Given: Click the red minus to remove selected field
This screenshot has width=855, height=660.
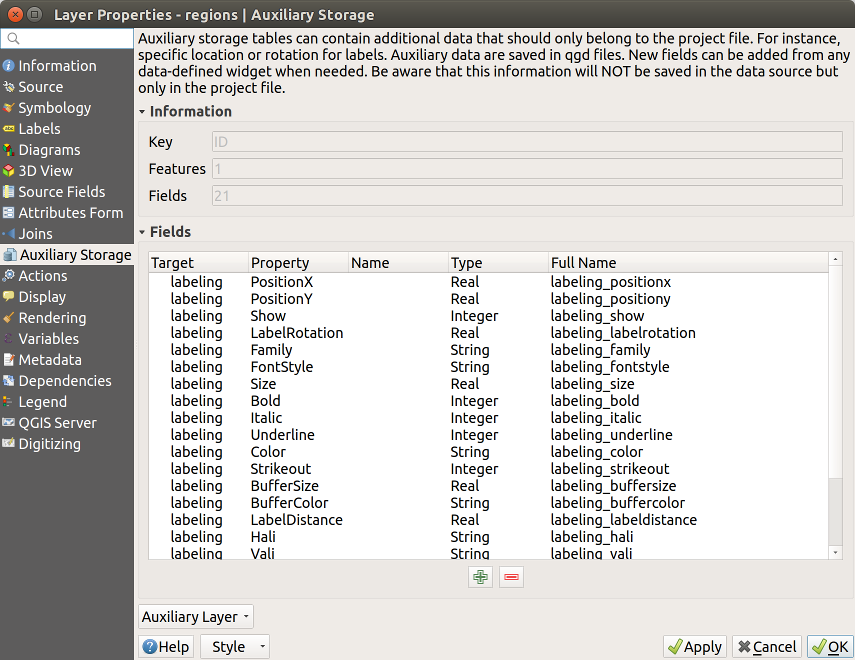Looking at the screenshot, I should tap(511, 577).
